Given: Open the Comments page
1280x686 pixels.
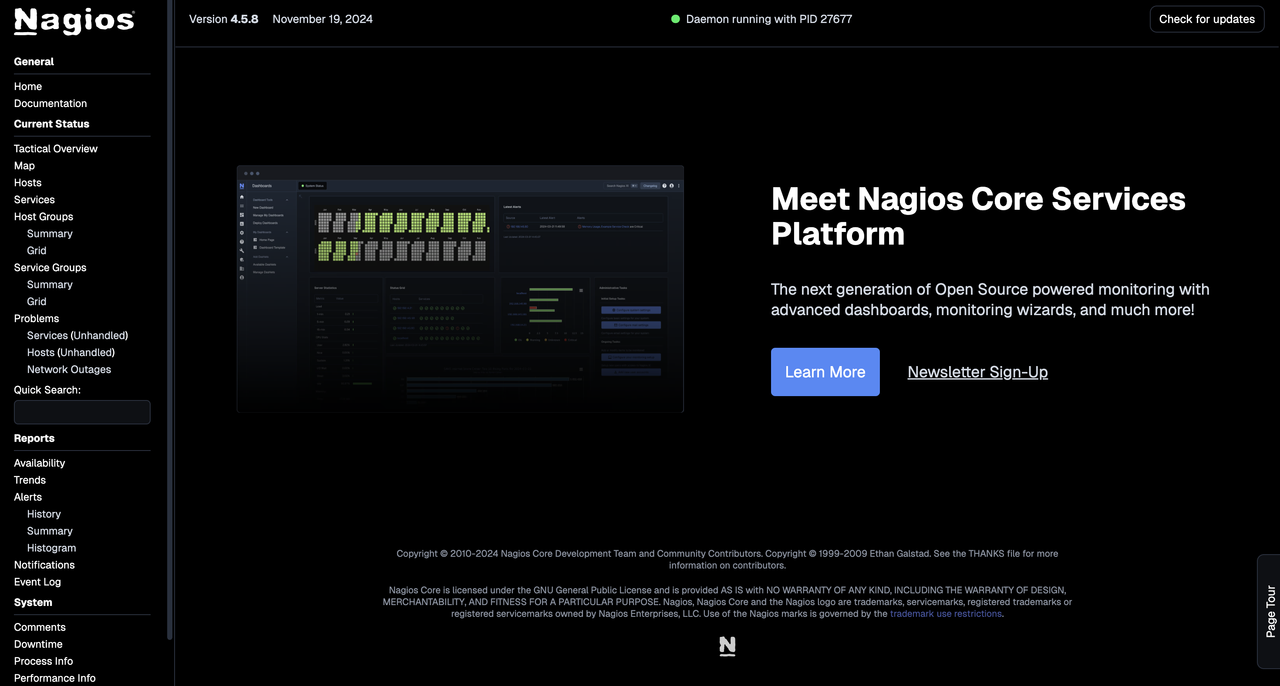Looking at the screenshot, I should tap(40, 627).
